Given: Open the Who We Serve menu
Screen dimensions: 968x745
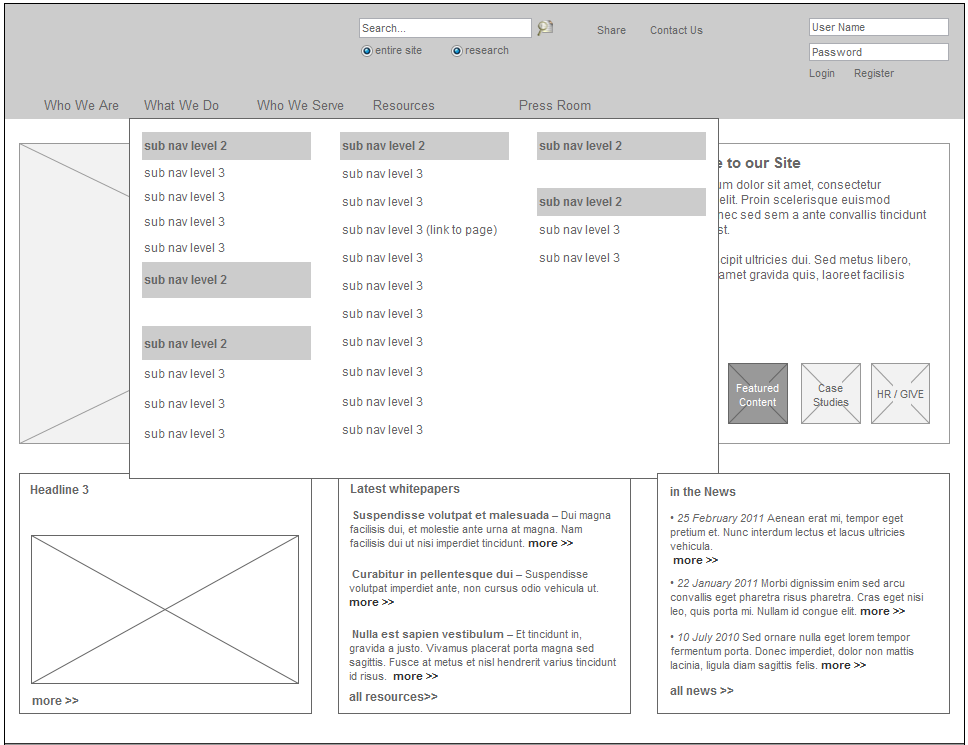Looking at the screenshot, I should [x=300, y=106].
